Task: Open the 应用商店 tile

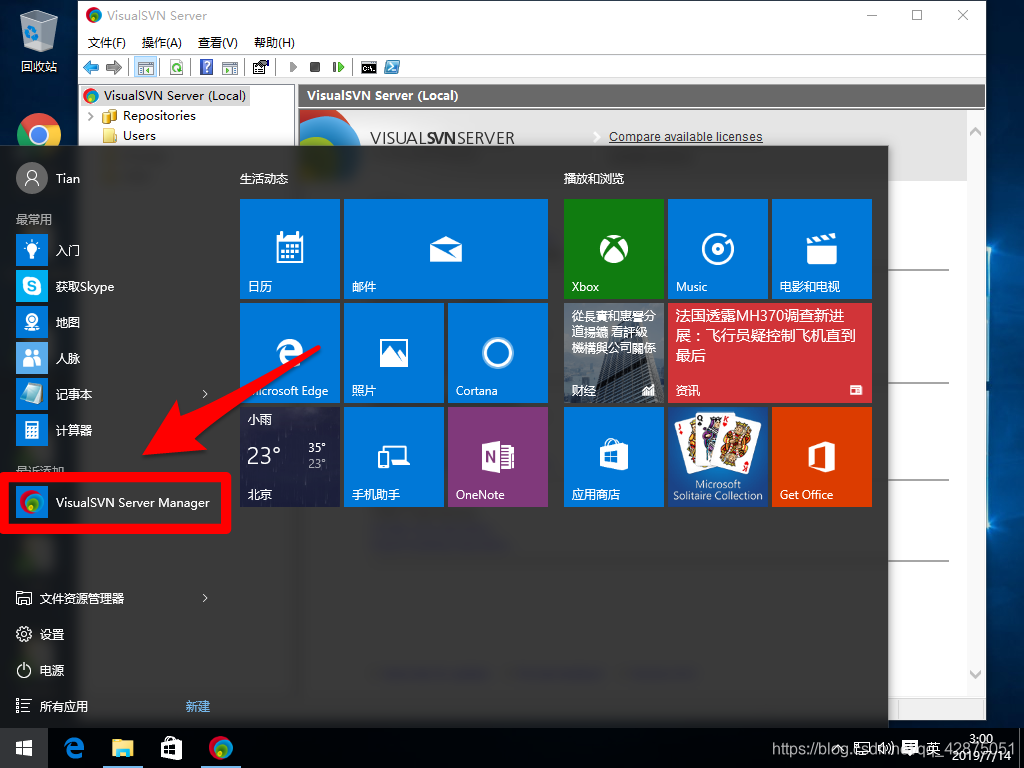Action: (x=614, y=456)
